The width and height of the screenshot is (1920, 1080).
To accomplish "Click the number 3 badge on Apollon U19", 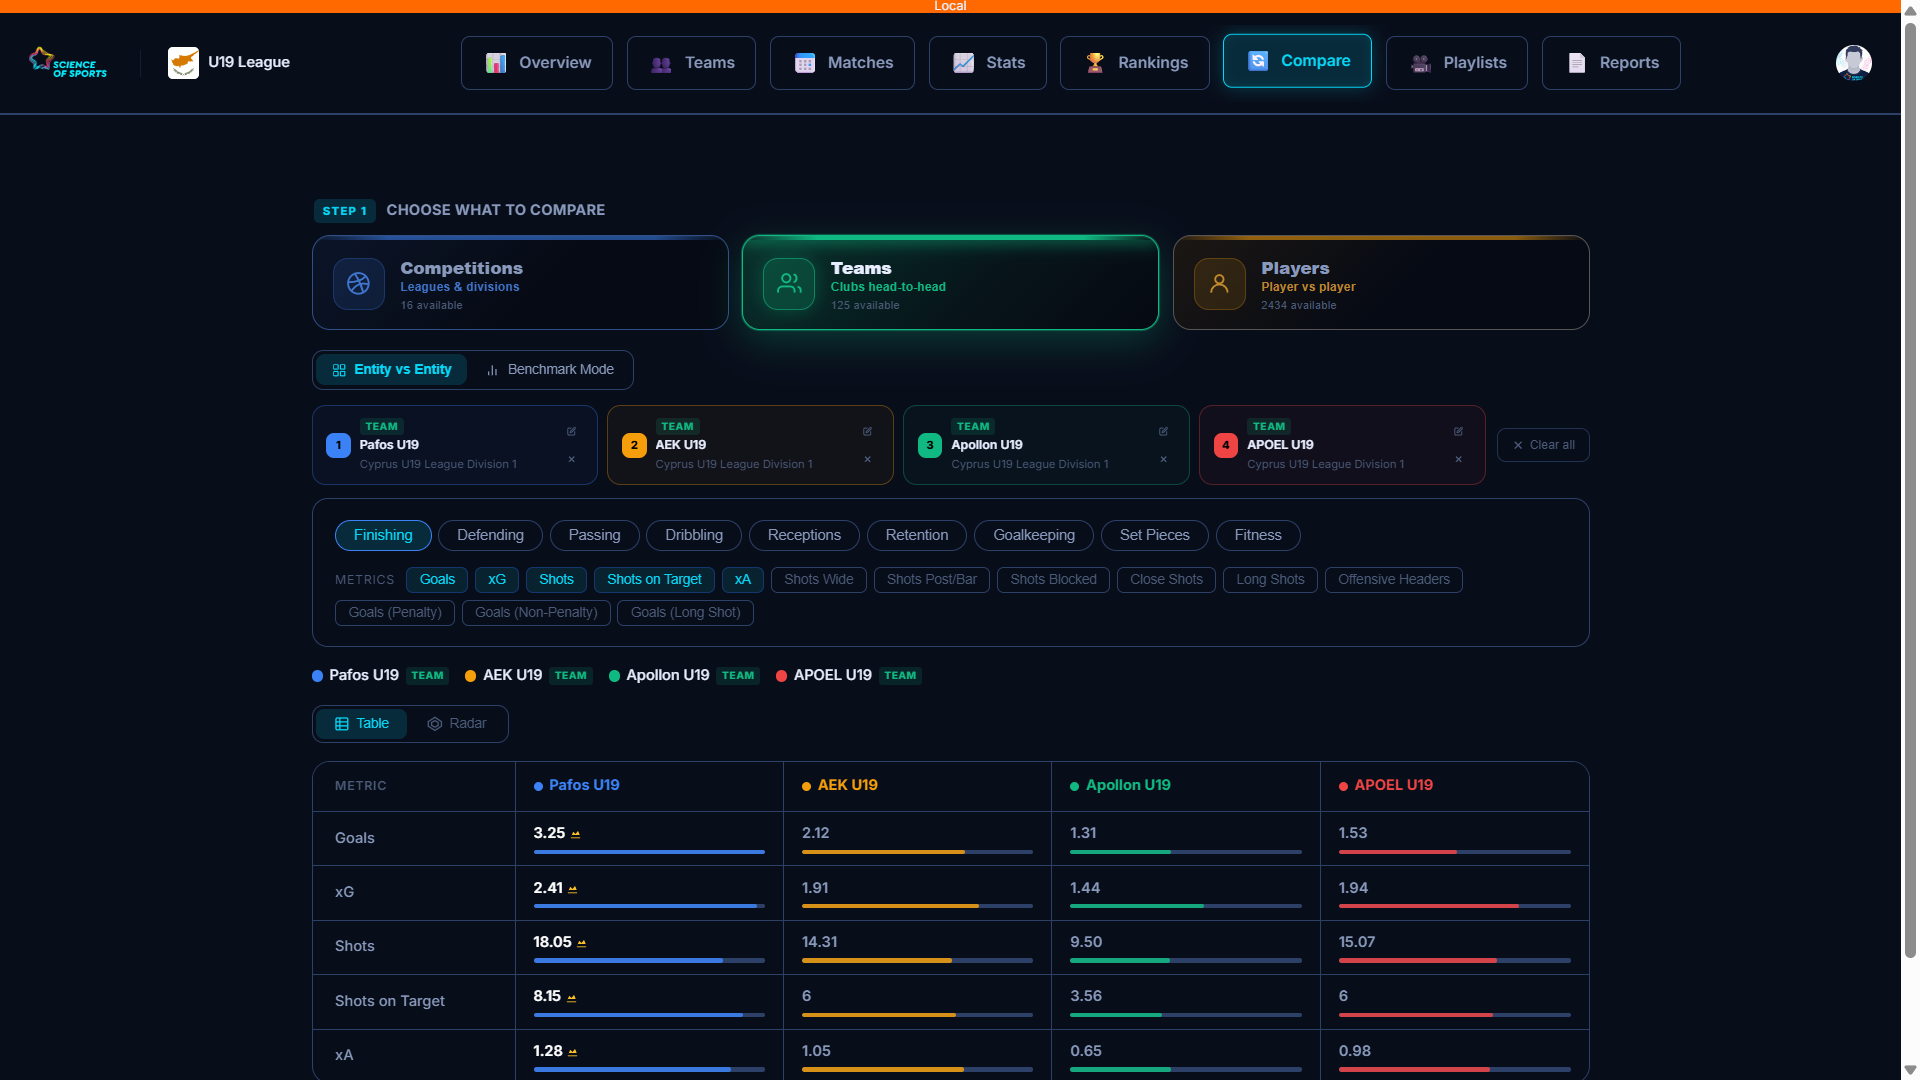I will 930,445.
